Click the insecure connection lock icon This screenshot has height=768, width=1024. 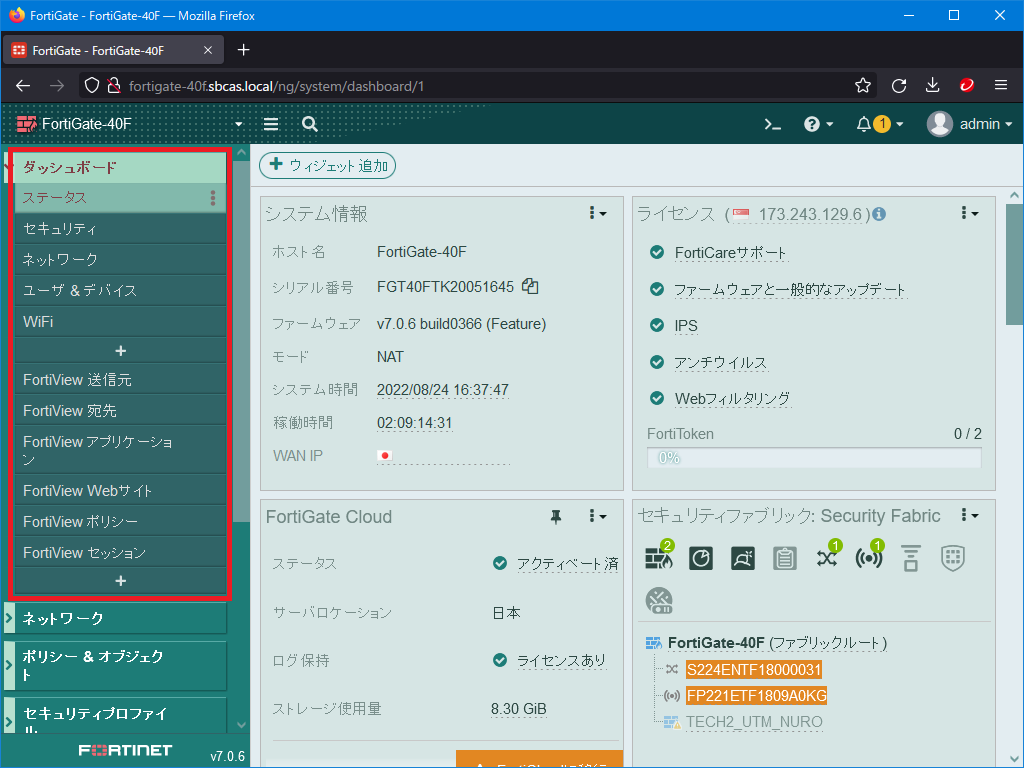(x=114, y=86)
